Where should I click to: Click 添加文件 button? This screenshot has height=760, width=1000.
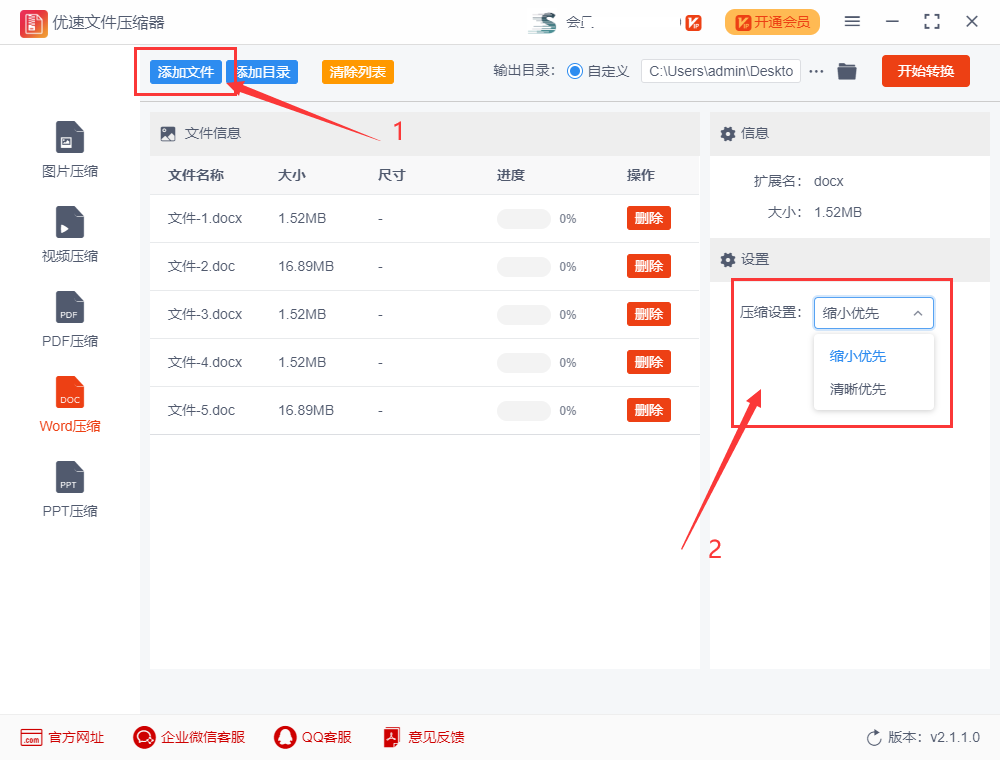tap(186, 72)
